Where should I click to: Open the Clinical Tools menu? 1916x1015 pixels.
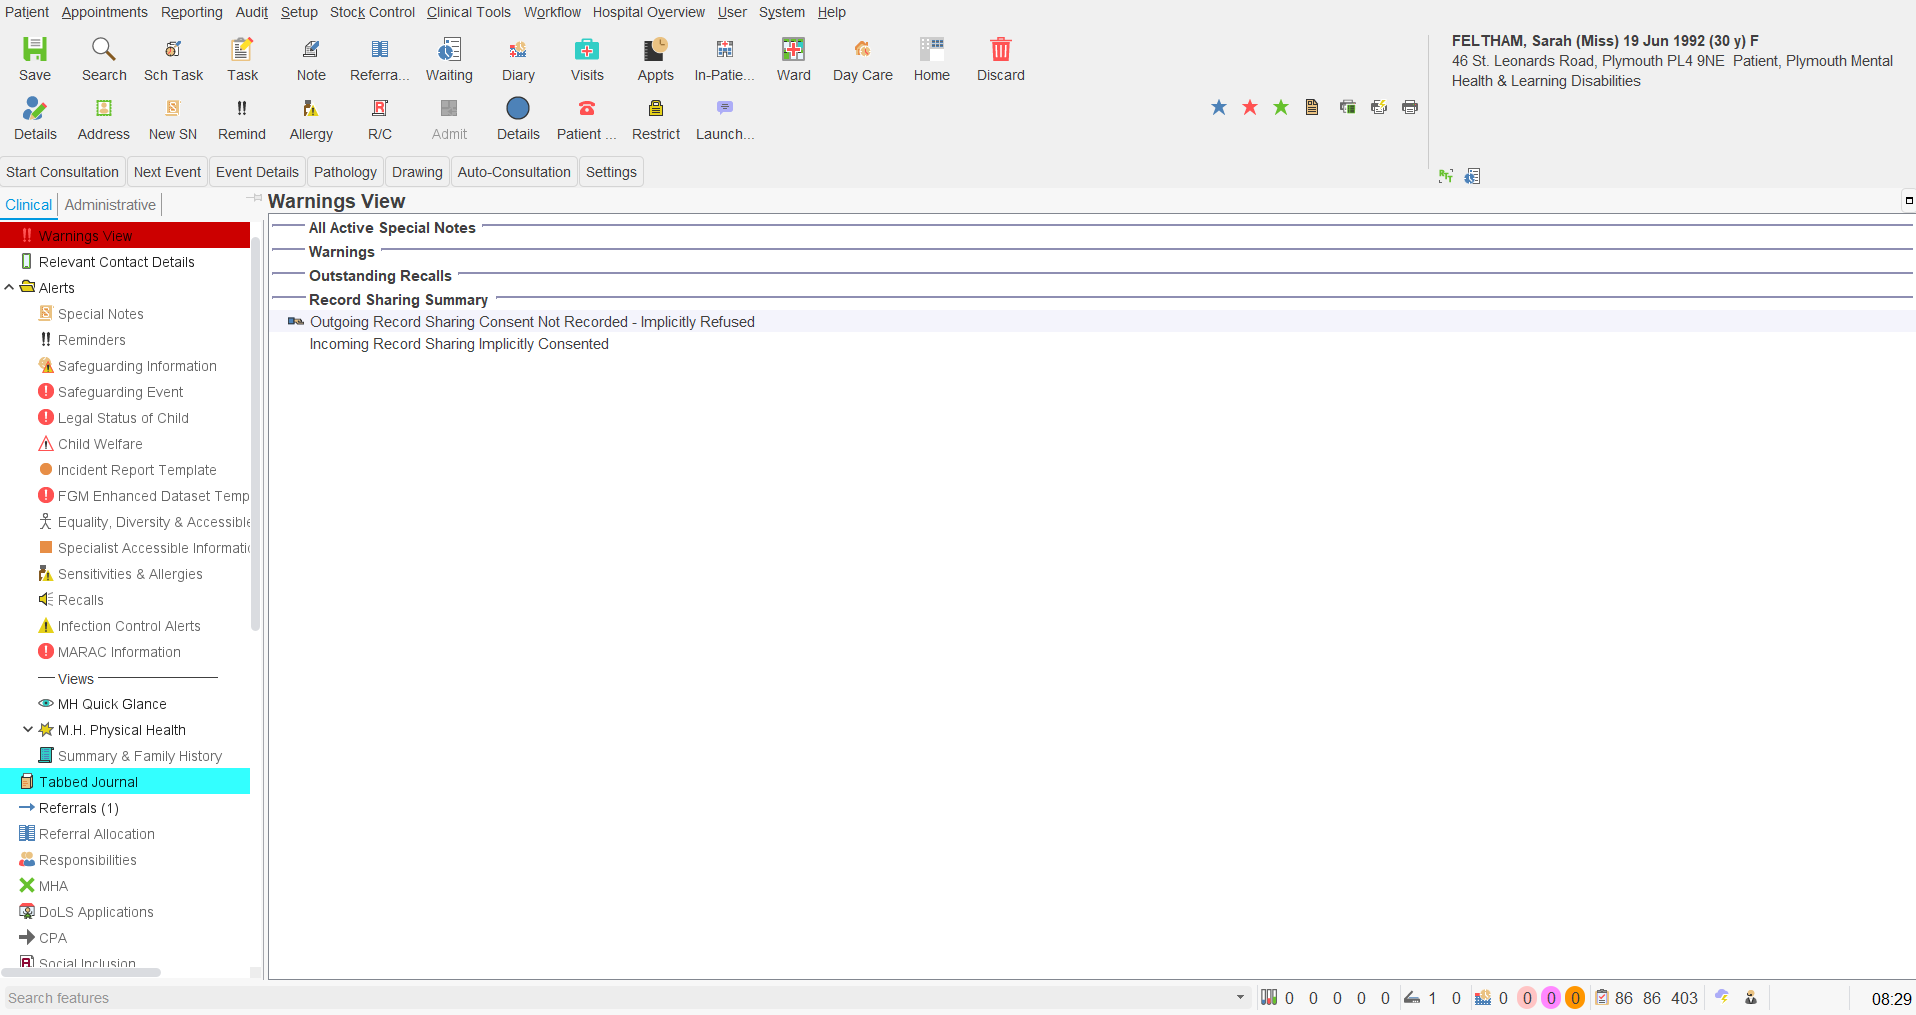pyautogui.click(x=469, y=12)
